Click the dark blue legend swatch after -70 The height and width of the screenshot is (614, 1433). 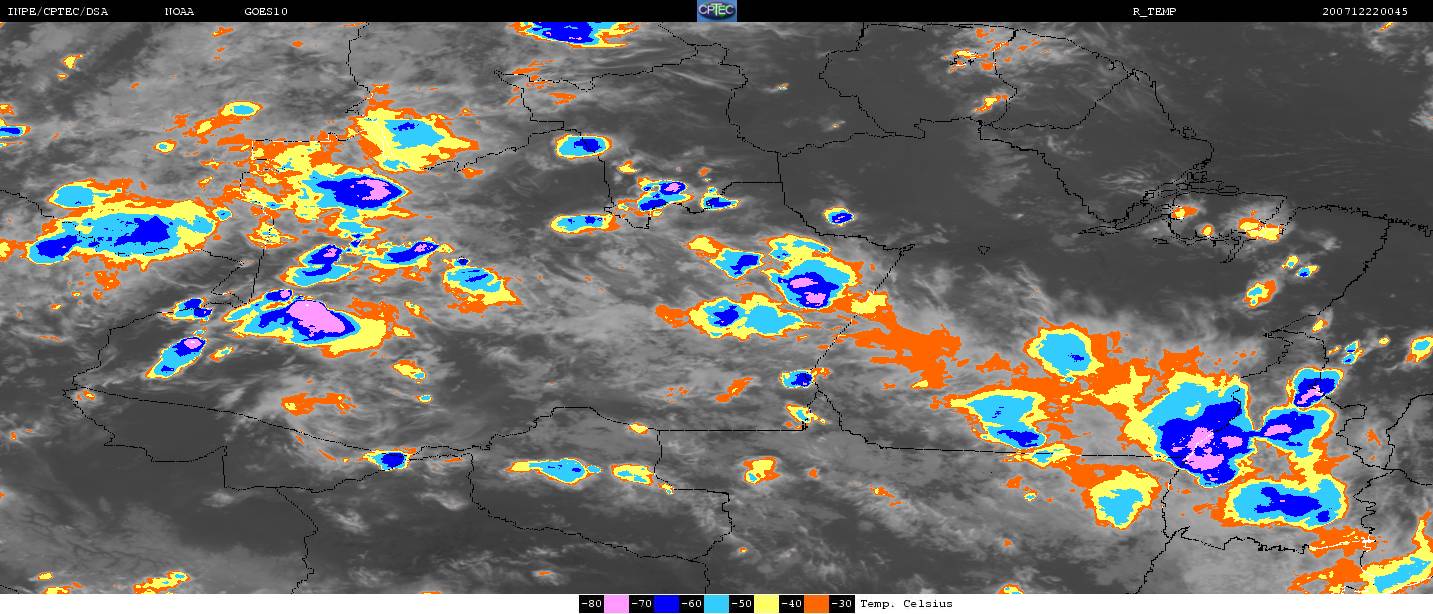(667, 604)
